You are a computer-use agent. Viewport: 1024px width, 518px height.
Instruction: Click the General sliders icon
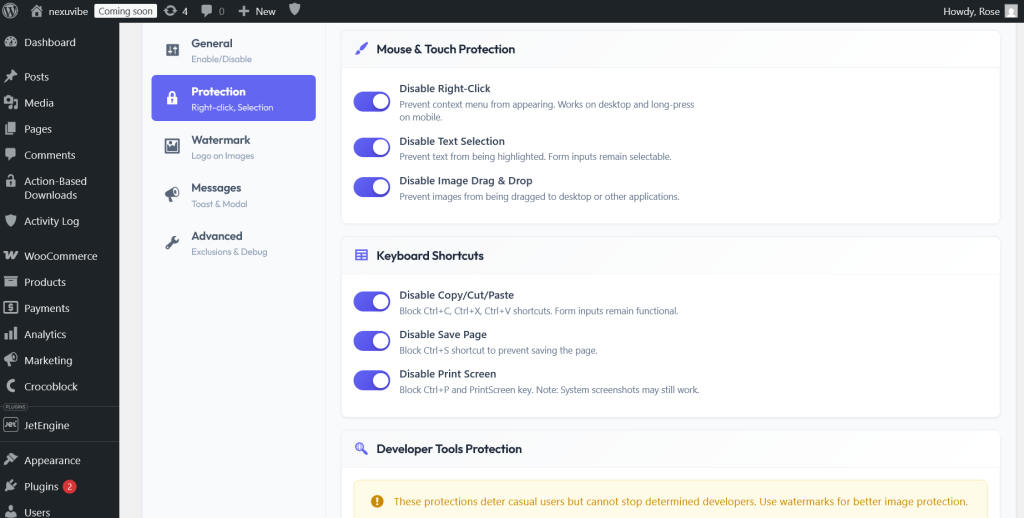click(x=172, y=50)
